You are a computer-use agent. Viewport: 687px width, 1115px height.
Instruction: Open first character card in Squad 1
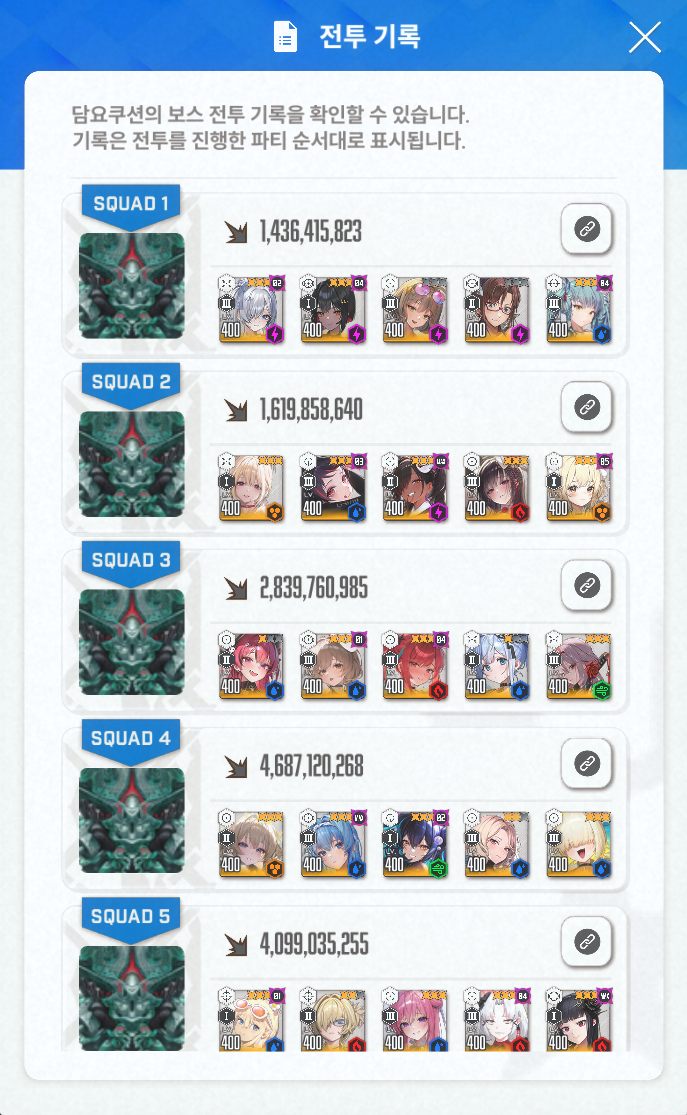(x=251, y=309)
